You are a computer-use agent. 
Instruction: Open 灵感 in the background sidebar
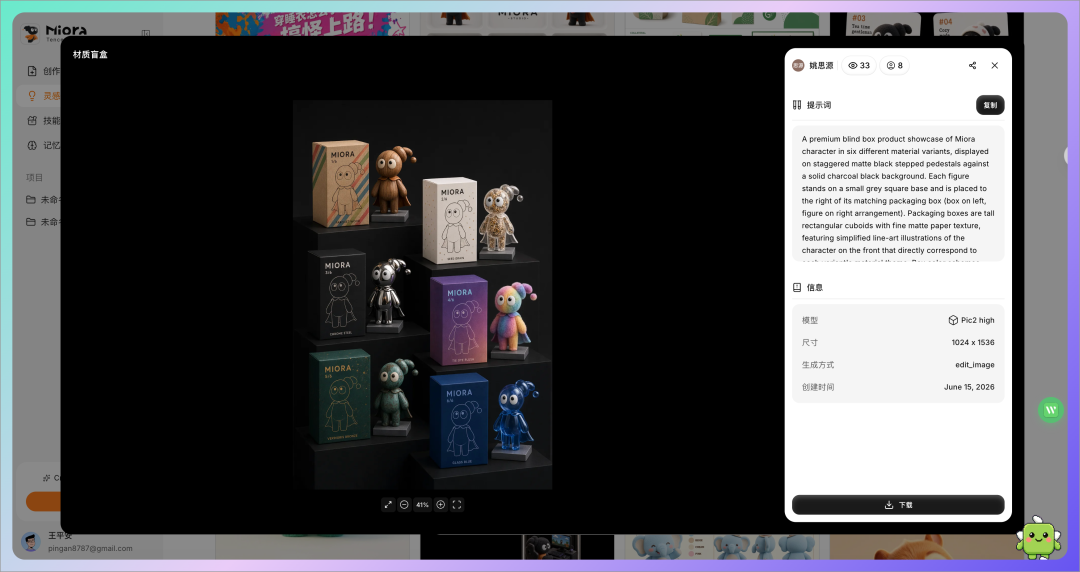click(43, 96)
